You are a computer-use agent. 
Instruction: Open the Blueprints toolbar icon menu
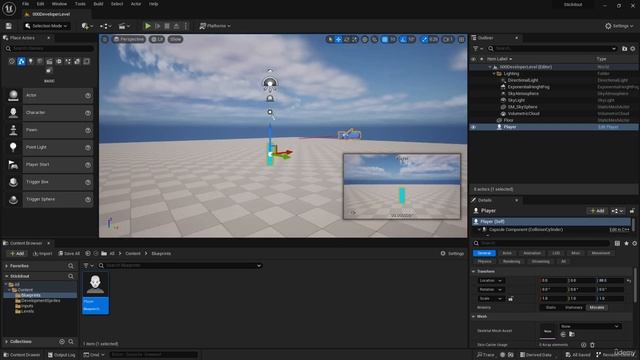[106, 26]
